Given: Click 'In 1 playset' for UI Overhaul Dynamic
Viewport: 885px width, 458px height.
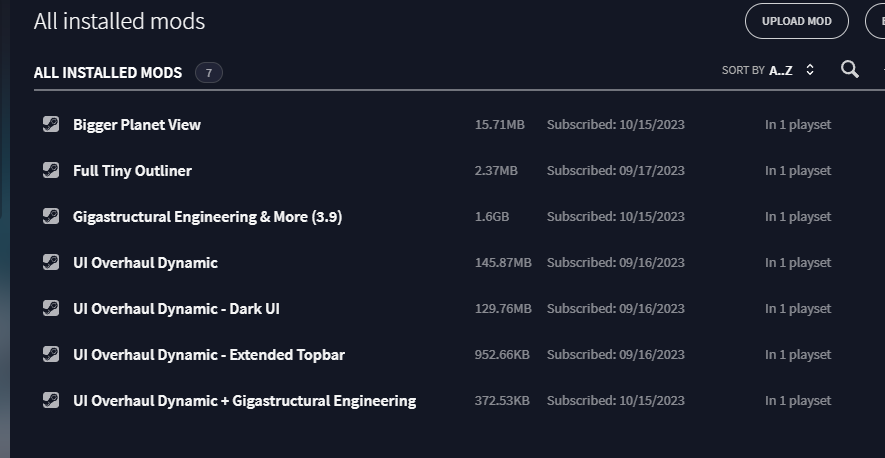Looking at the screenshot, I should (x=798, y=263).
